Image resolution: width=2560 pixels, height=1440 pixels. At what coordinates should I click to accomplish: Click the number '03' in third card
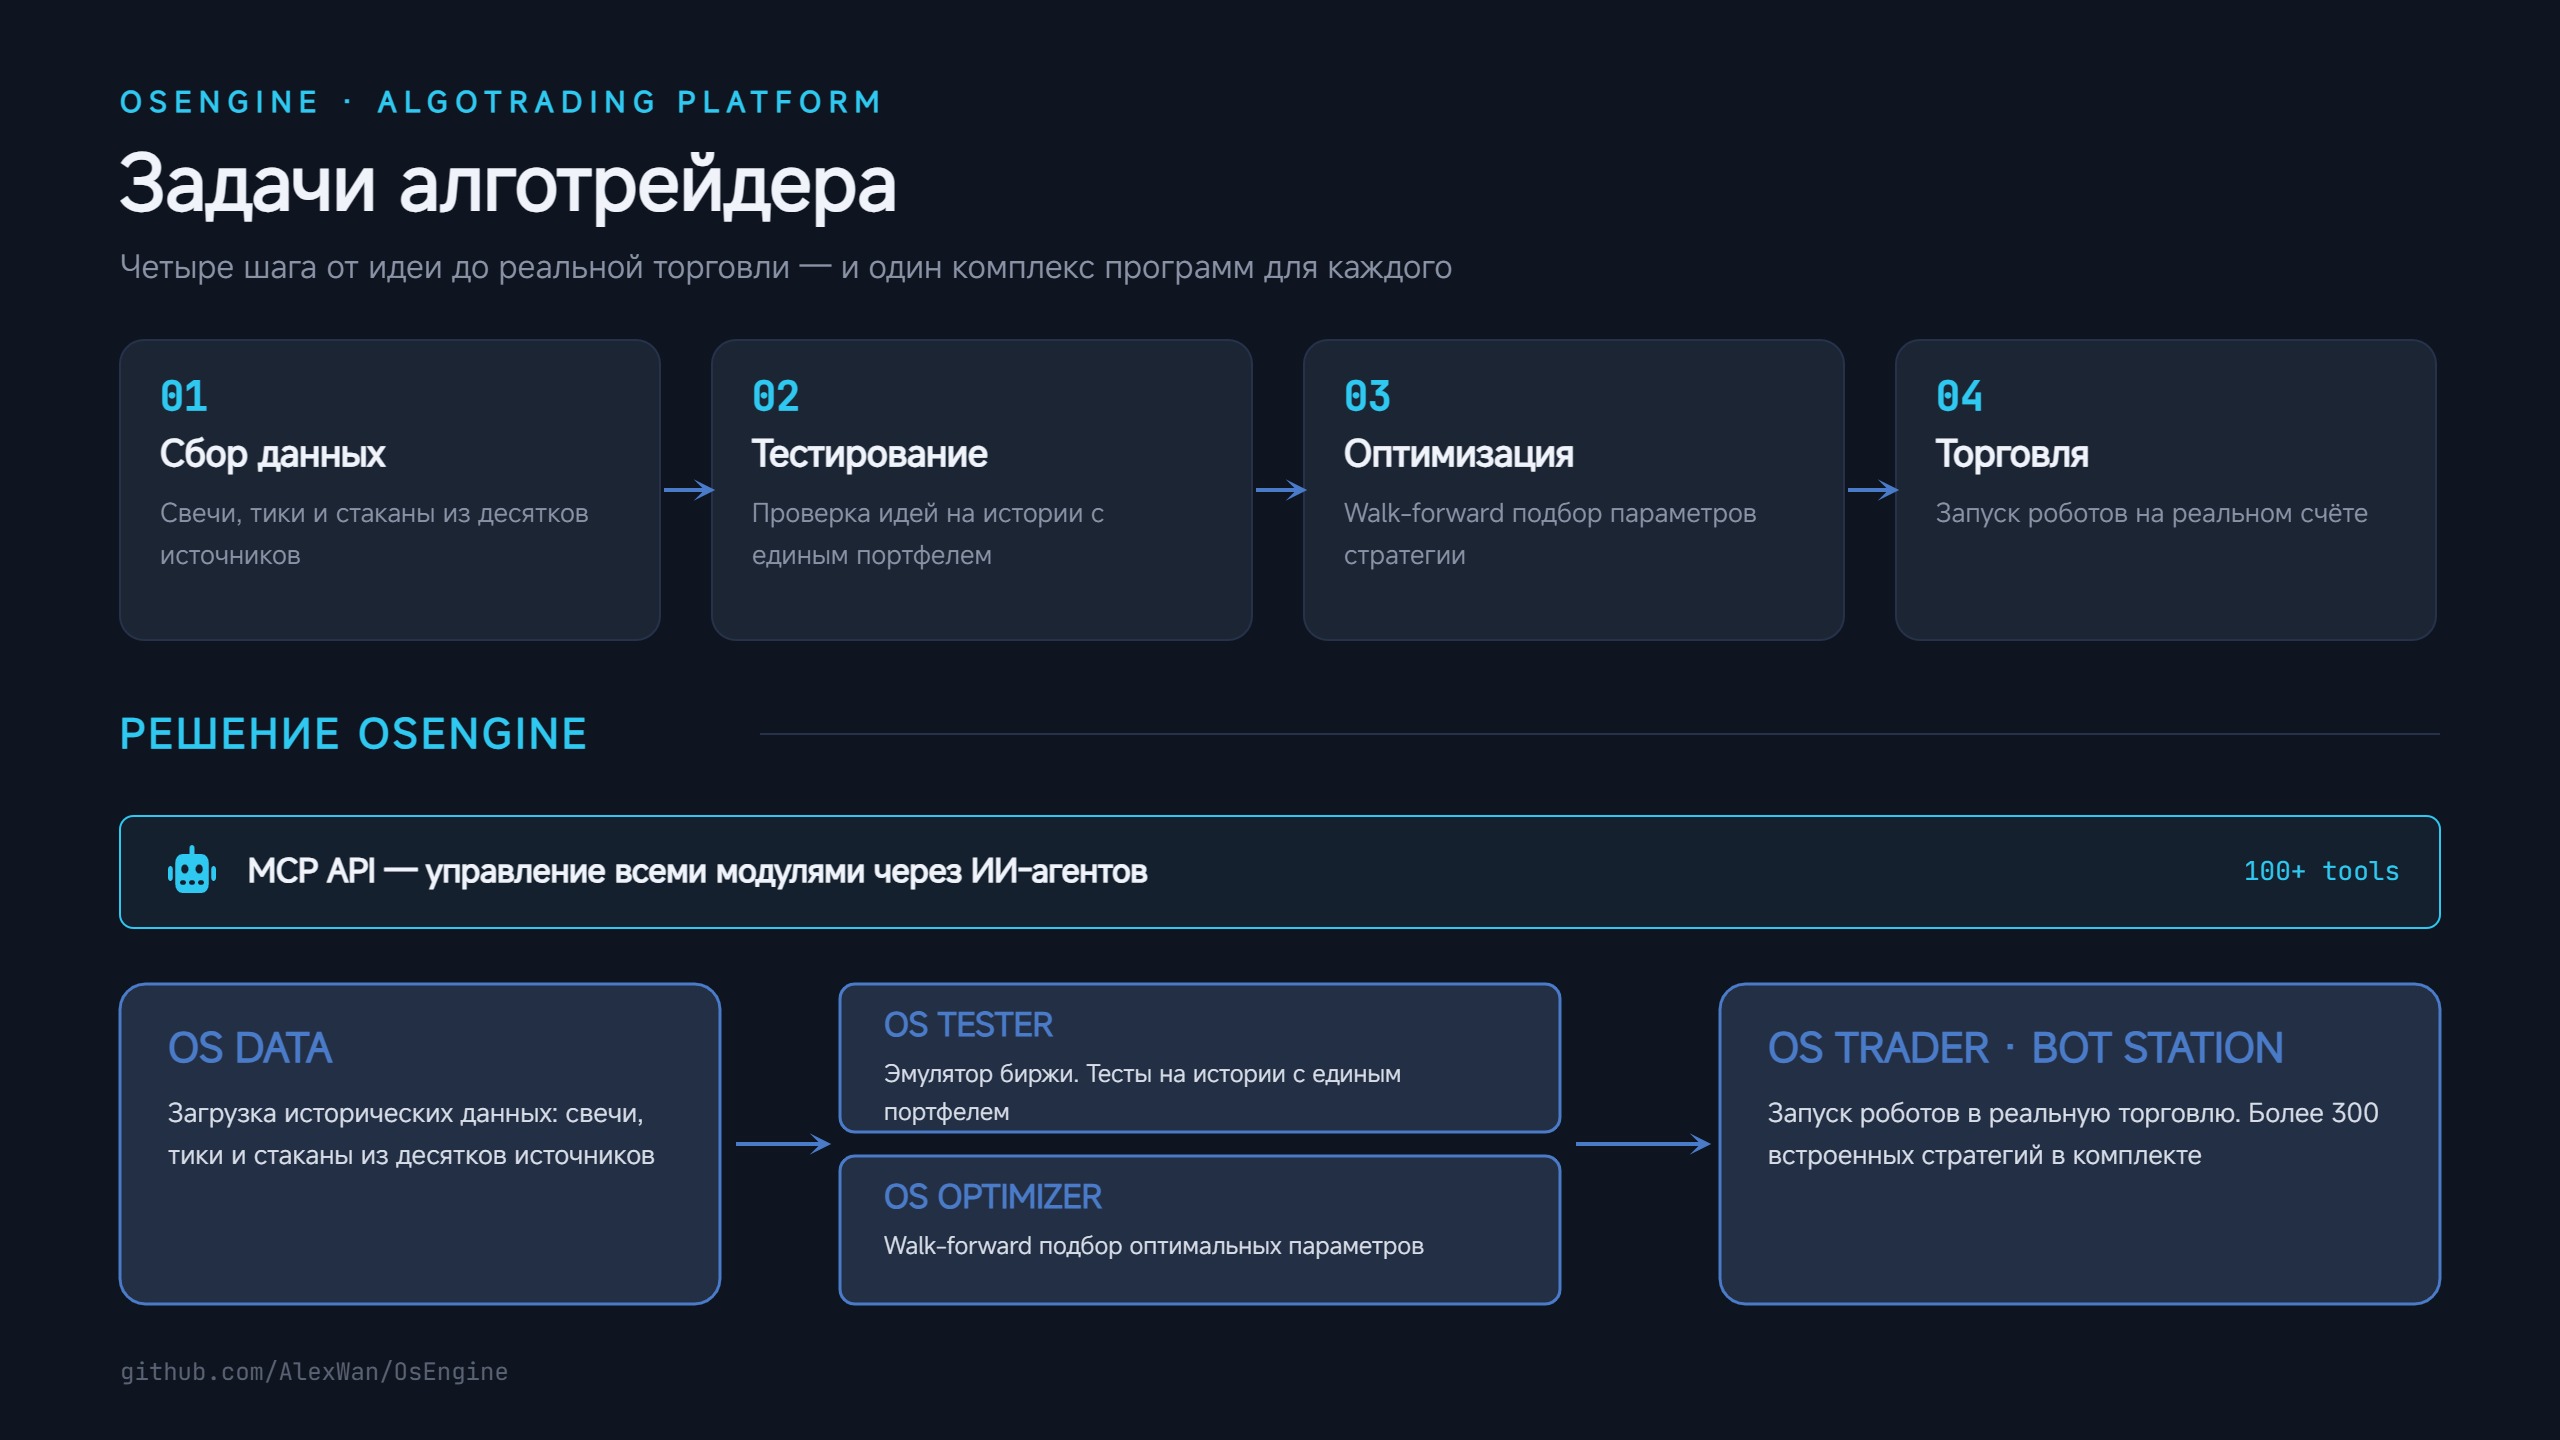[1368, 397]
